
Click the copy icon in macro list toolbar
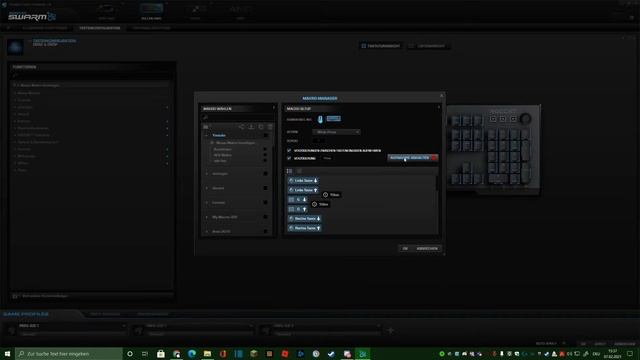[261, 127]
